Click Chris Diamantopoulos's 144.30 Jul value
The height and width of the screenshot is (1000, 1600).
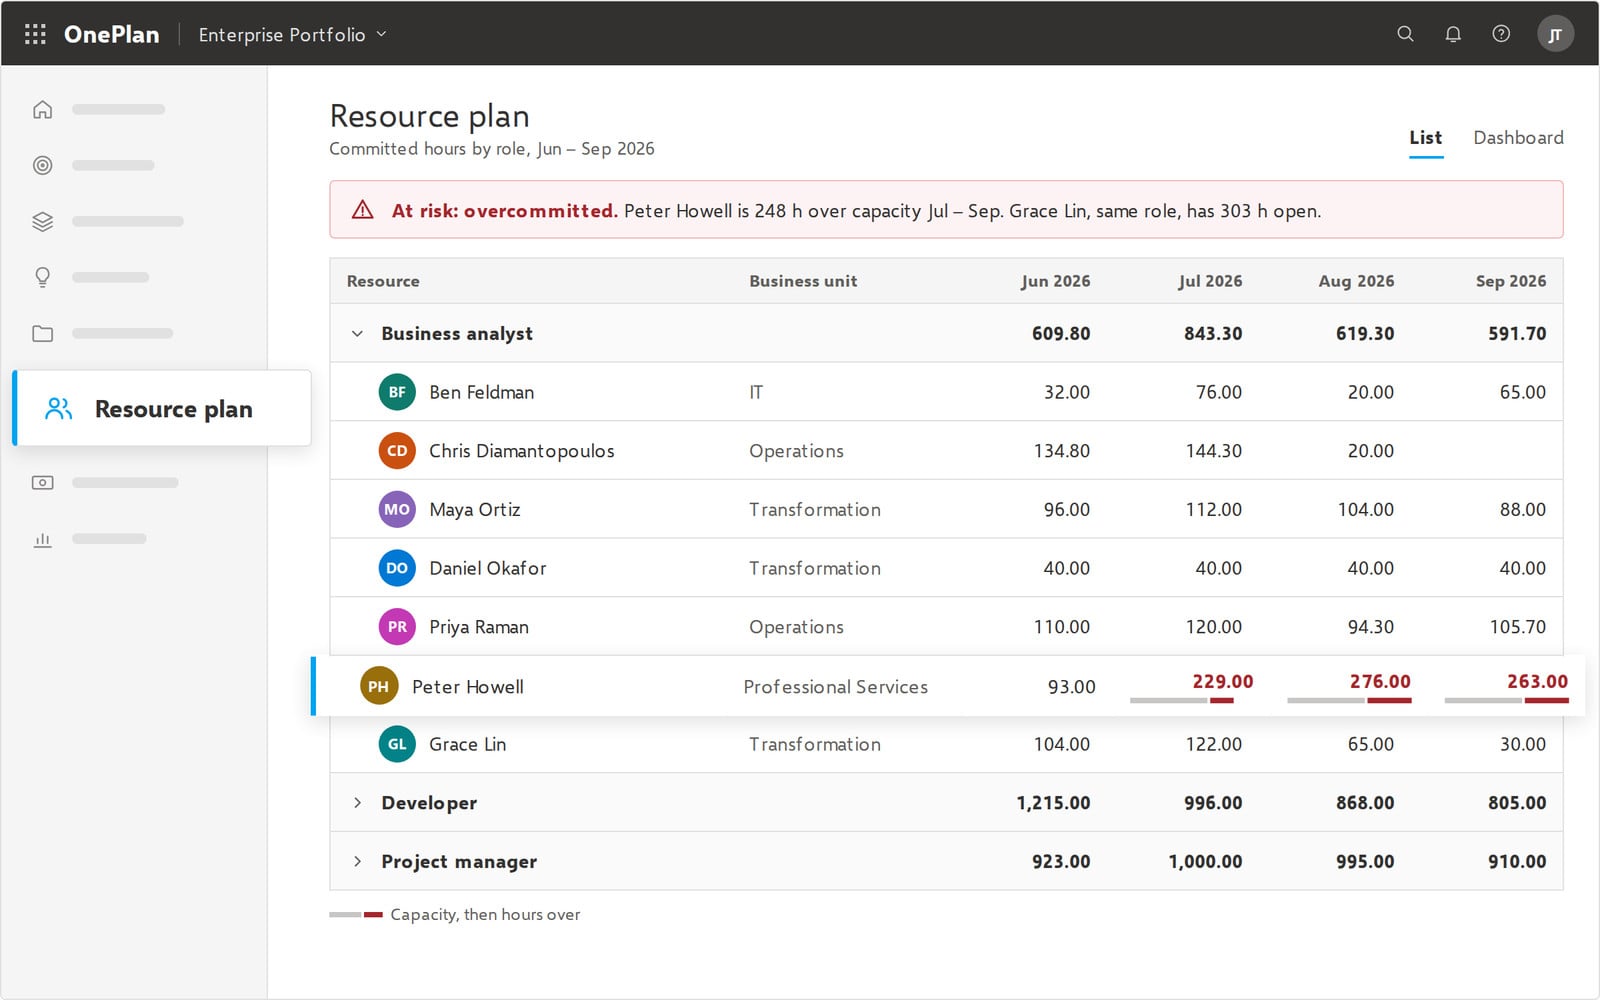coord(1214,451)
